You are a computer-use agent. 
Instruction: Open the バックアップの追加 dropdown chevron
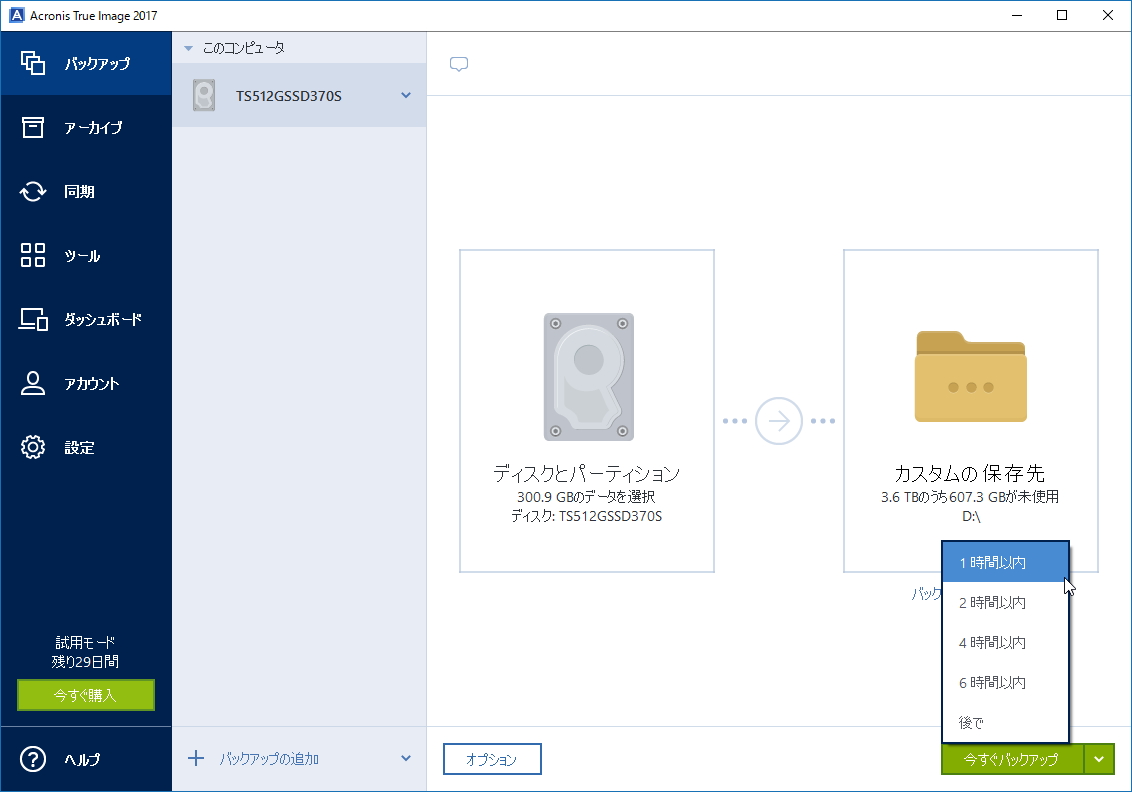pos(406,759)
